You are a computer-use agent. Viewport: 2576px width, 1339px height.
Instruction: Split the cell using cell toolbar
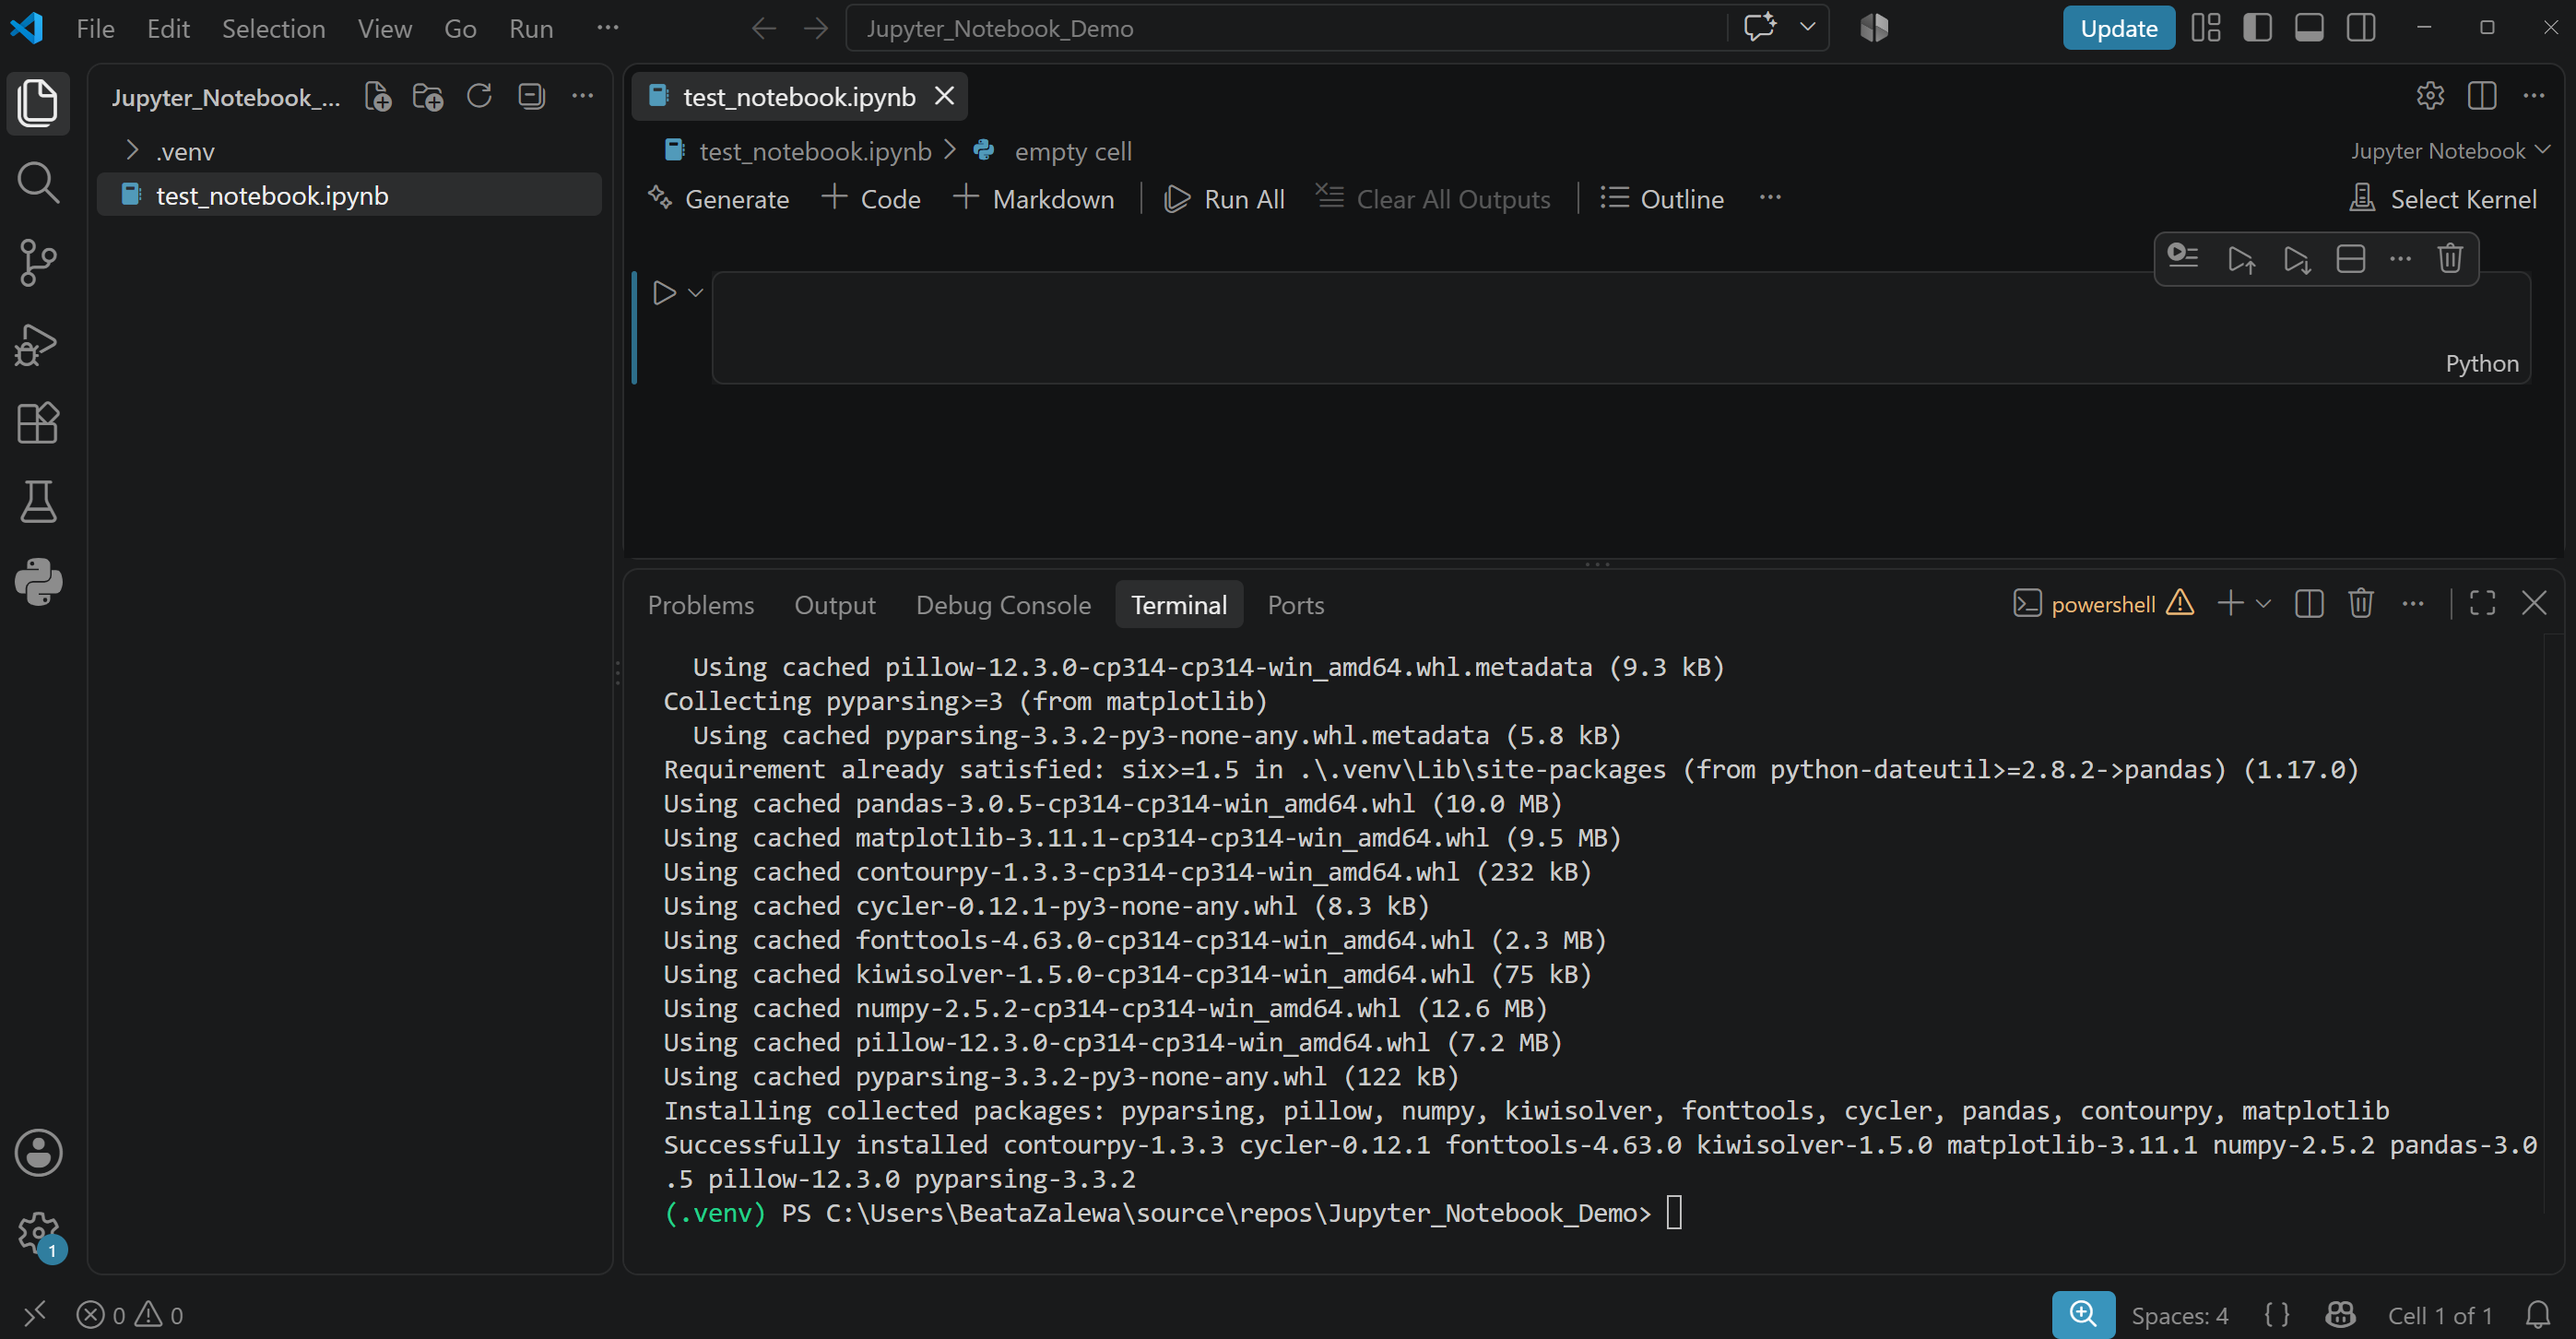[x=2350, y=259]
